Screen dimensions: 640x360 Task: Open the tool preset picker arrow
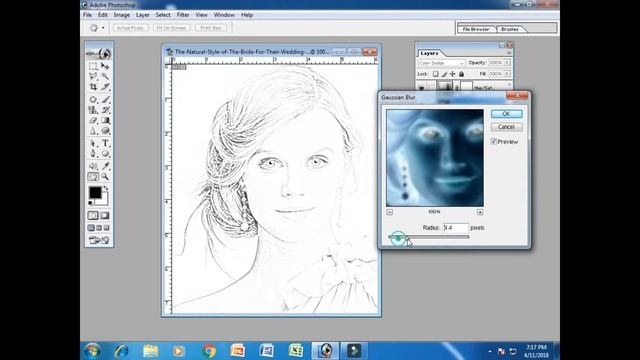pos(103,28)
